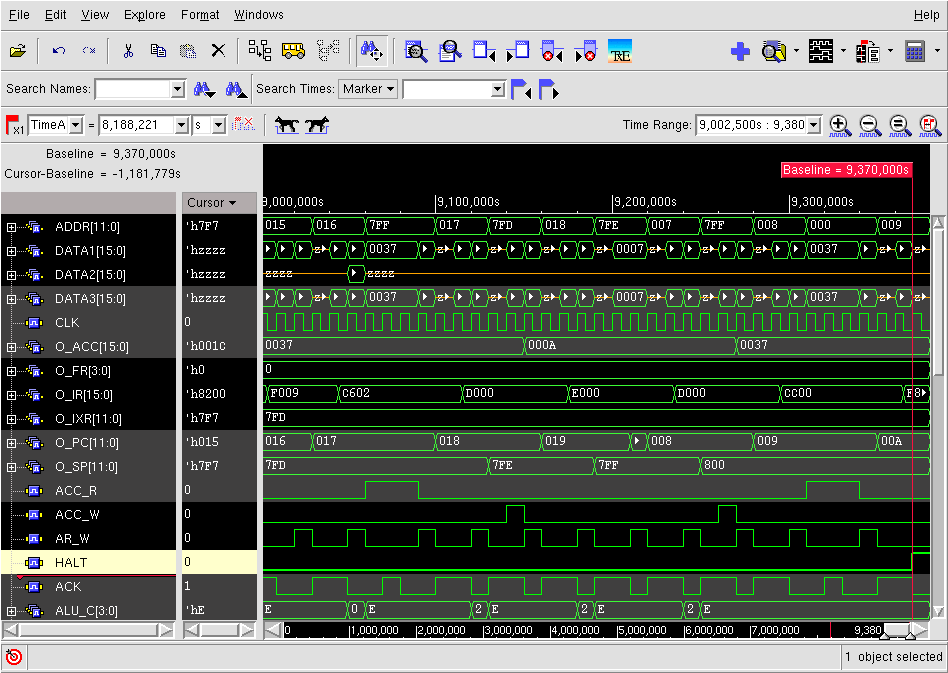The image size is (948, 673).
Task: Add new item with blue plus icon
Action: tap(740, 52)
